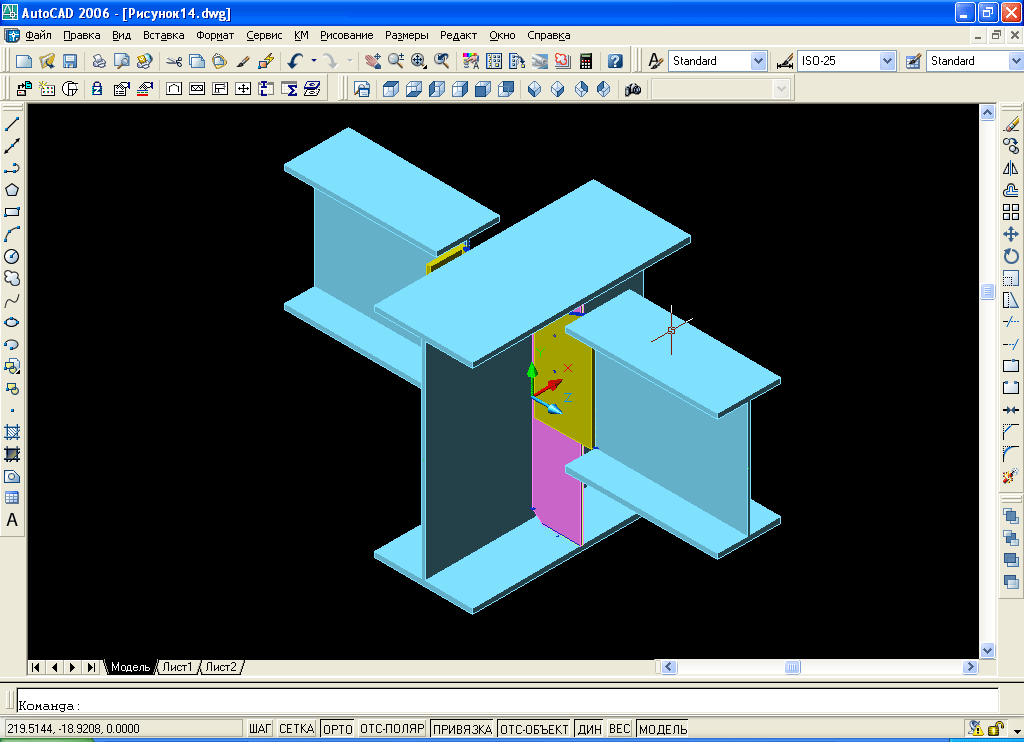Screen dimensions: 1024x742
Task: Switch to the Лист1 layout tab
Action: coord(179,667)
